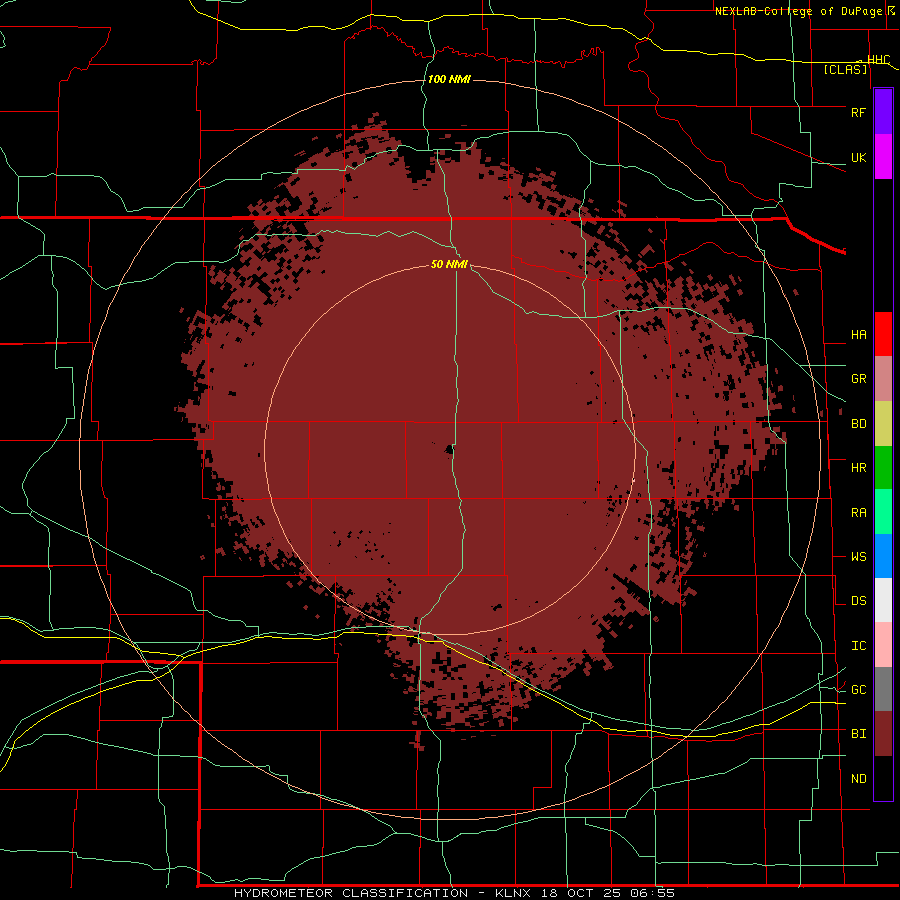The width and height of the screenshot is (900, 900).
Task: Click the black radar site marker at center
Action: pos(450,450)
